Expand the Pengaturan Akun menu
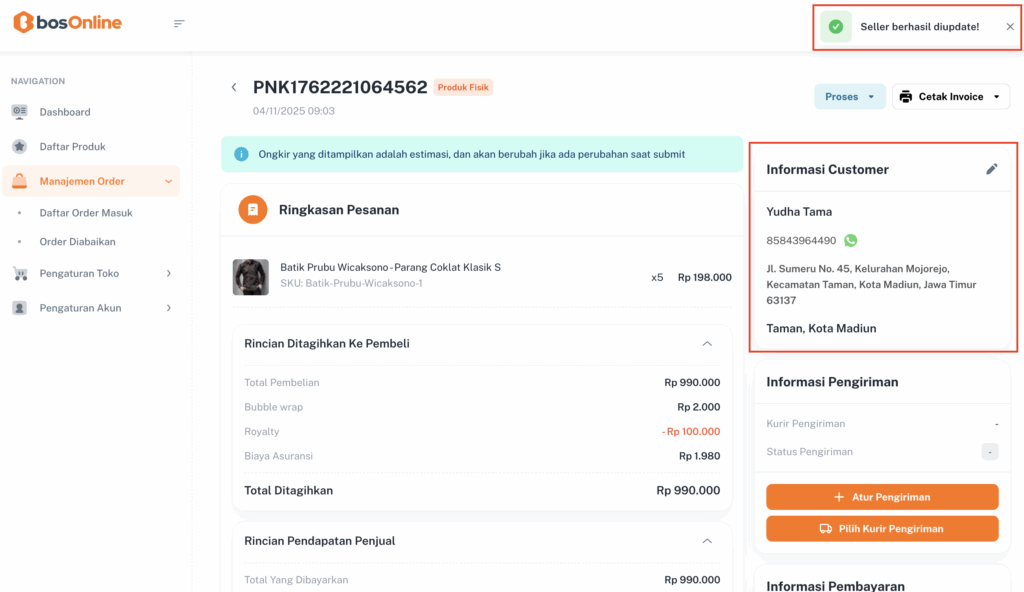This screenshot has height=592, width=1024. (x=168, y=308)
